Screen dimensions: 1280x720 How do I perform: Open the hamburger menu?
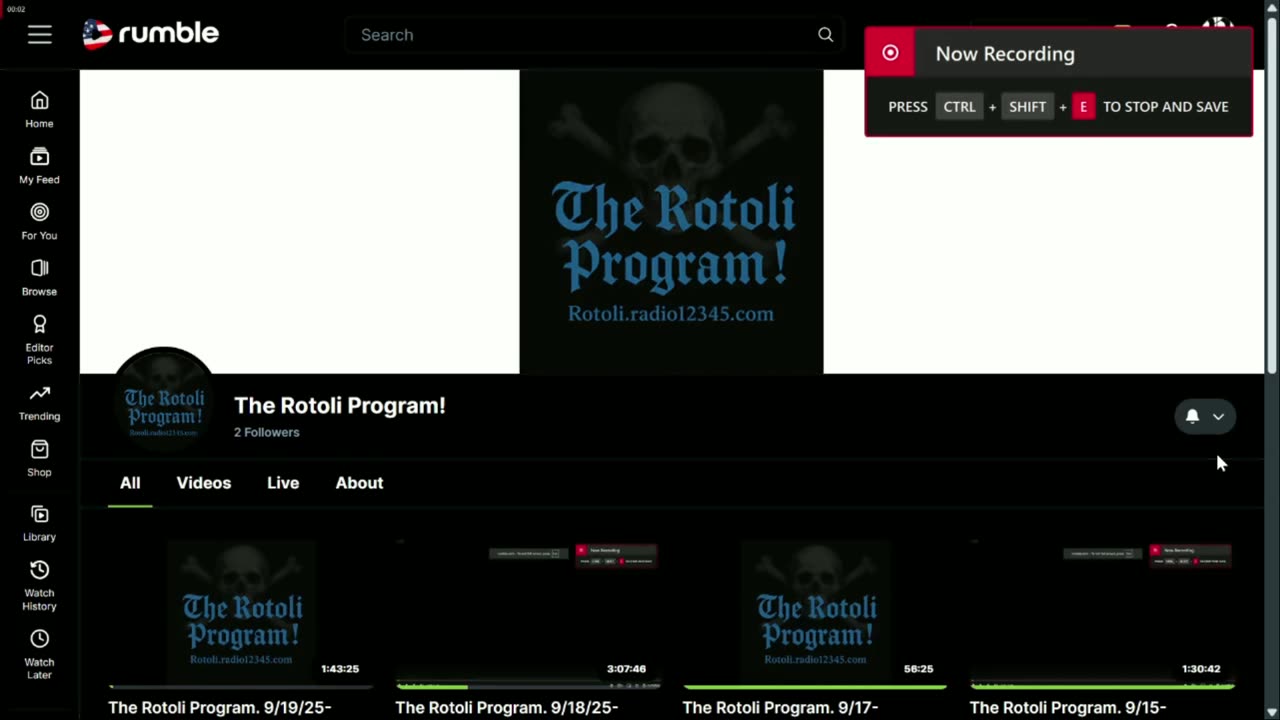coord(39,35)
